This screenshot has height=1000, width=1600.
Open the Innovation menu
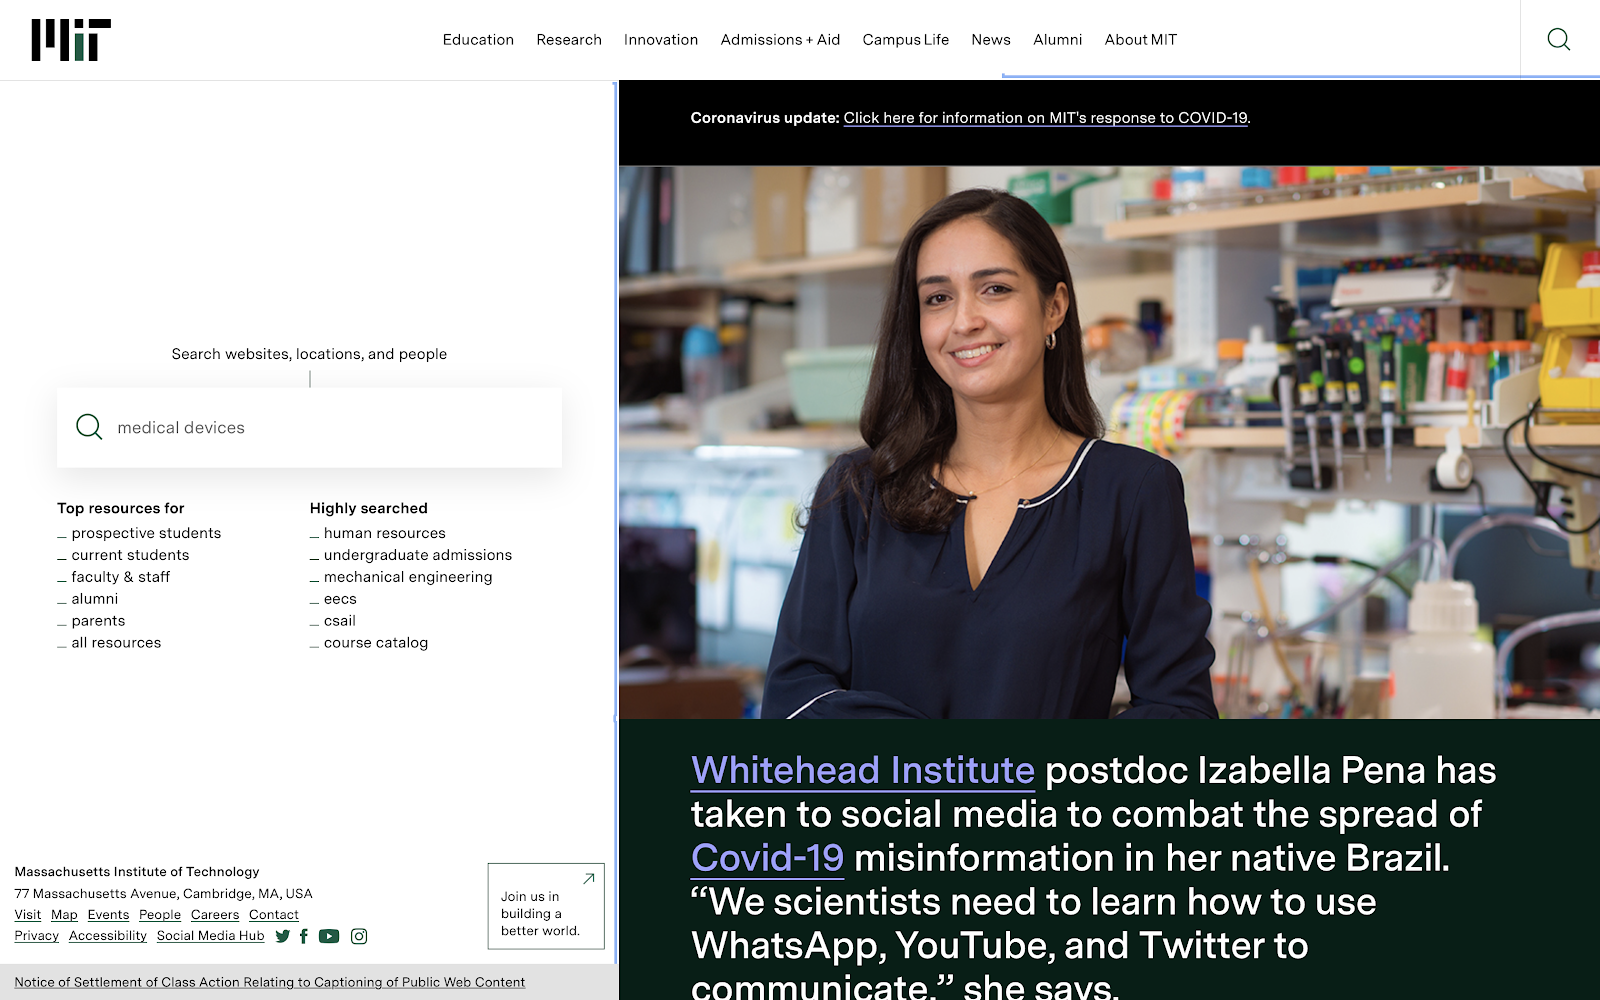tap(661, 40)
